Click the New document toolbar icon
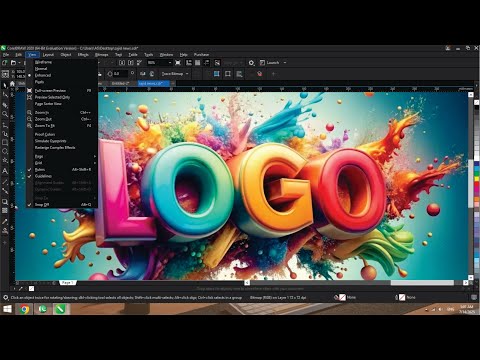 [4, 63]
